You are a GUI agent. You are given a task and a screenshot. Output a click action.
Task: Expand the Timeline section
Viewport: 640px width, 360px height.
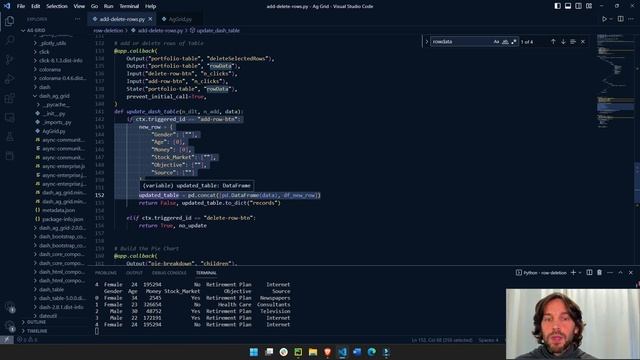pos(37,331)
